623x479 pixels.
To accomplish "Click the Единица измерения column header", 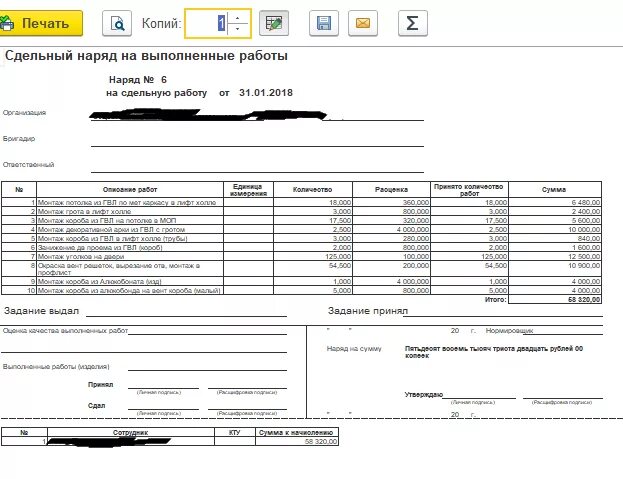I will (248, 190).
